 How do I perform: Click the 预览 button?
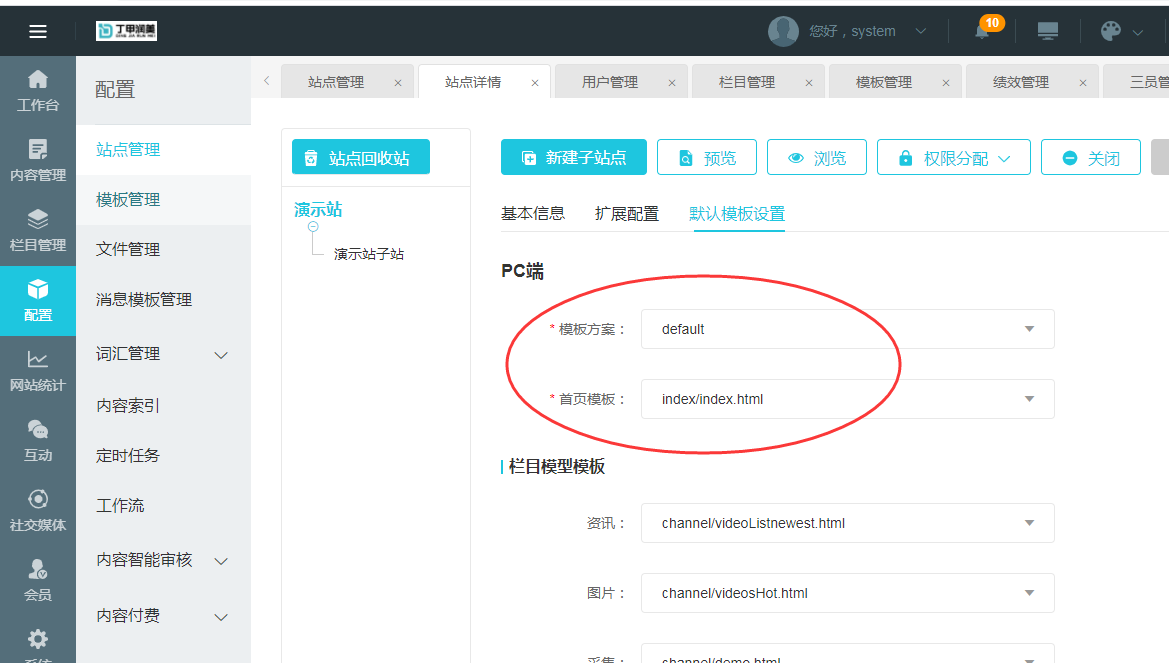tap(707, 157)
